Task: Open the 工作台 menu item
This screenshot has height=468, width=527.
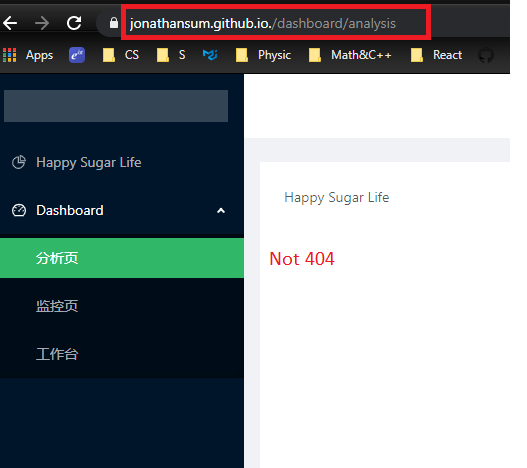Action: tap(122, 354)
